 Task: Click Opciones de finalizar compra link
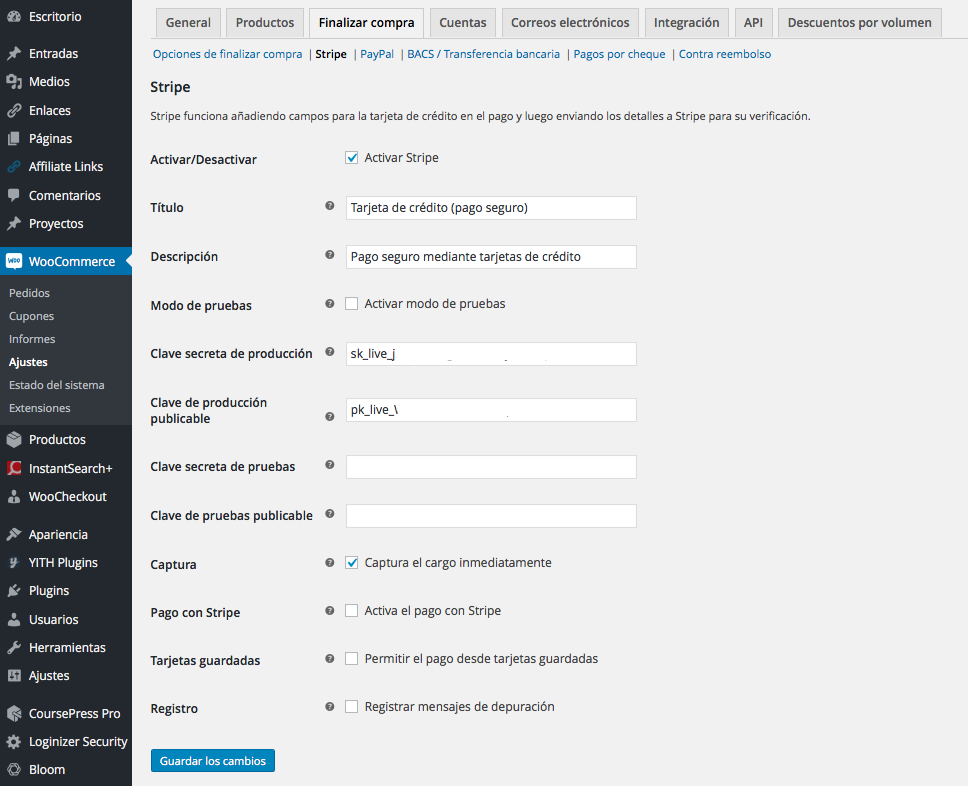pyautogui.click(x=227, y=54)
